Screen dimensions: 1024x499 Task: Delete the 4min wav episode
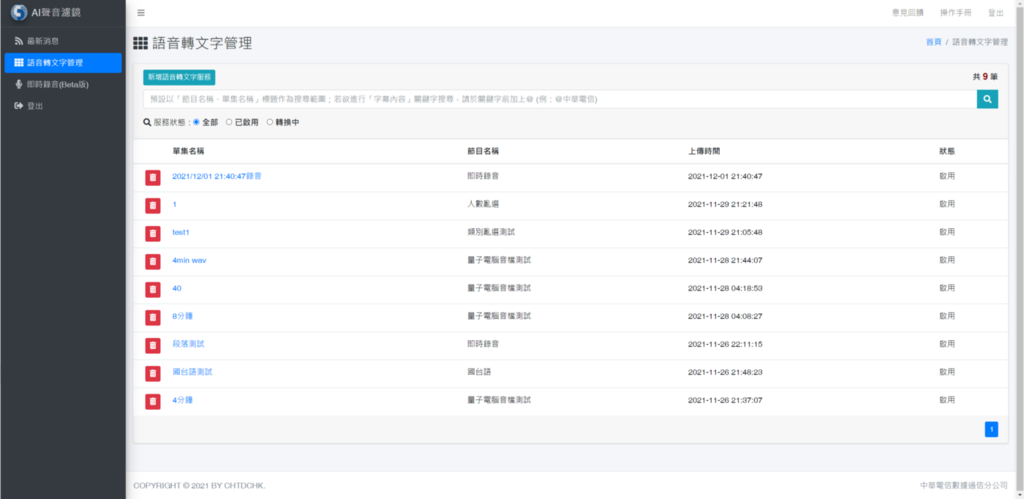click(x=152, y=261)
